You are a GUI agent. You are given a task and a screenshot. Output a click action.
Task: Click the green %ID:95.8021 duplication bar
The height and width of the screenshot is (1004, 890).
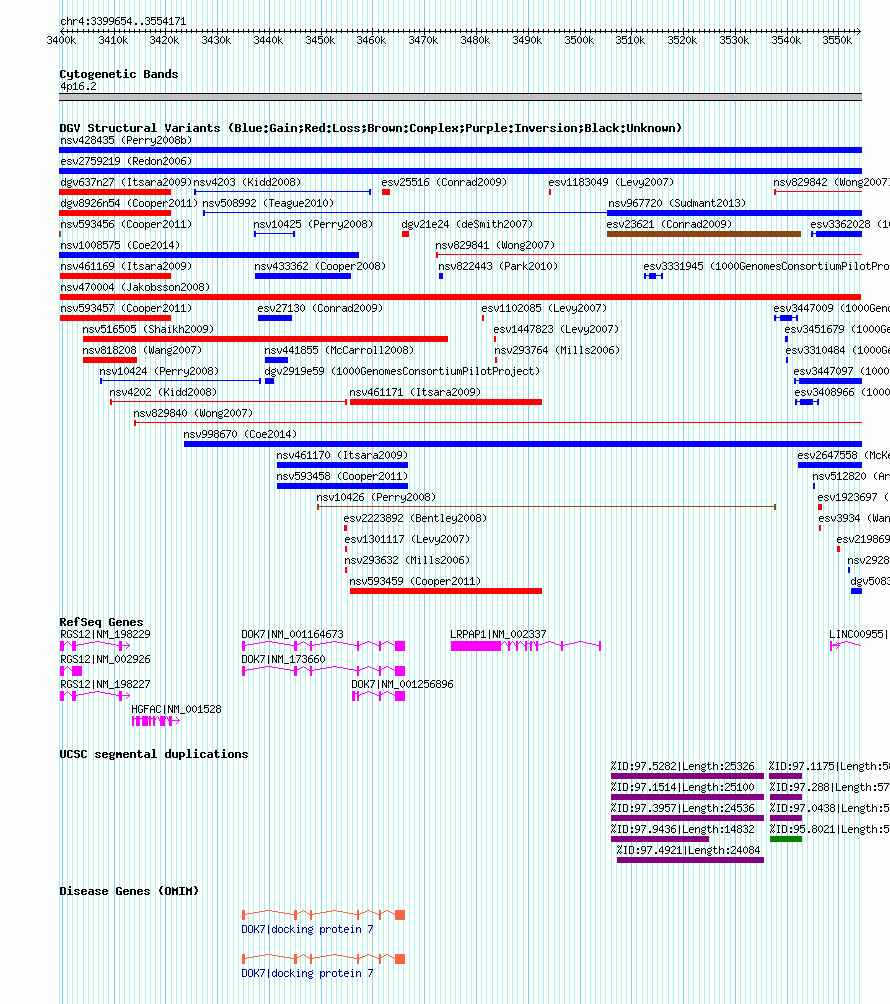(x=786, y=839)
